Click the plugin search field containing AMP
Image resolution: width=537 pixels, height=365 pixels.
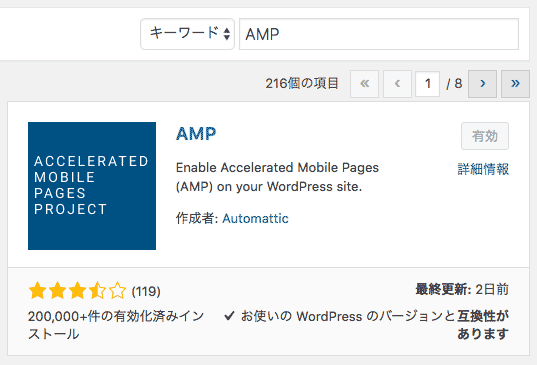click(x=379, y=34)
